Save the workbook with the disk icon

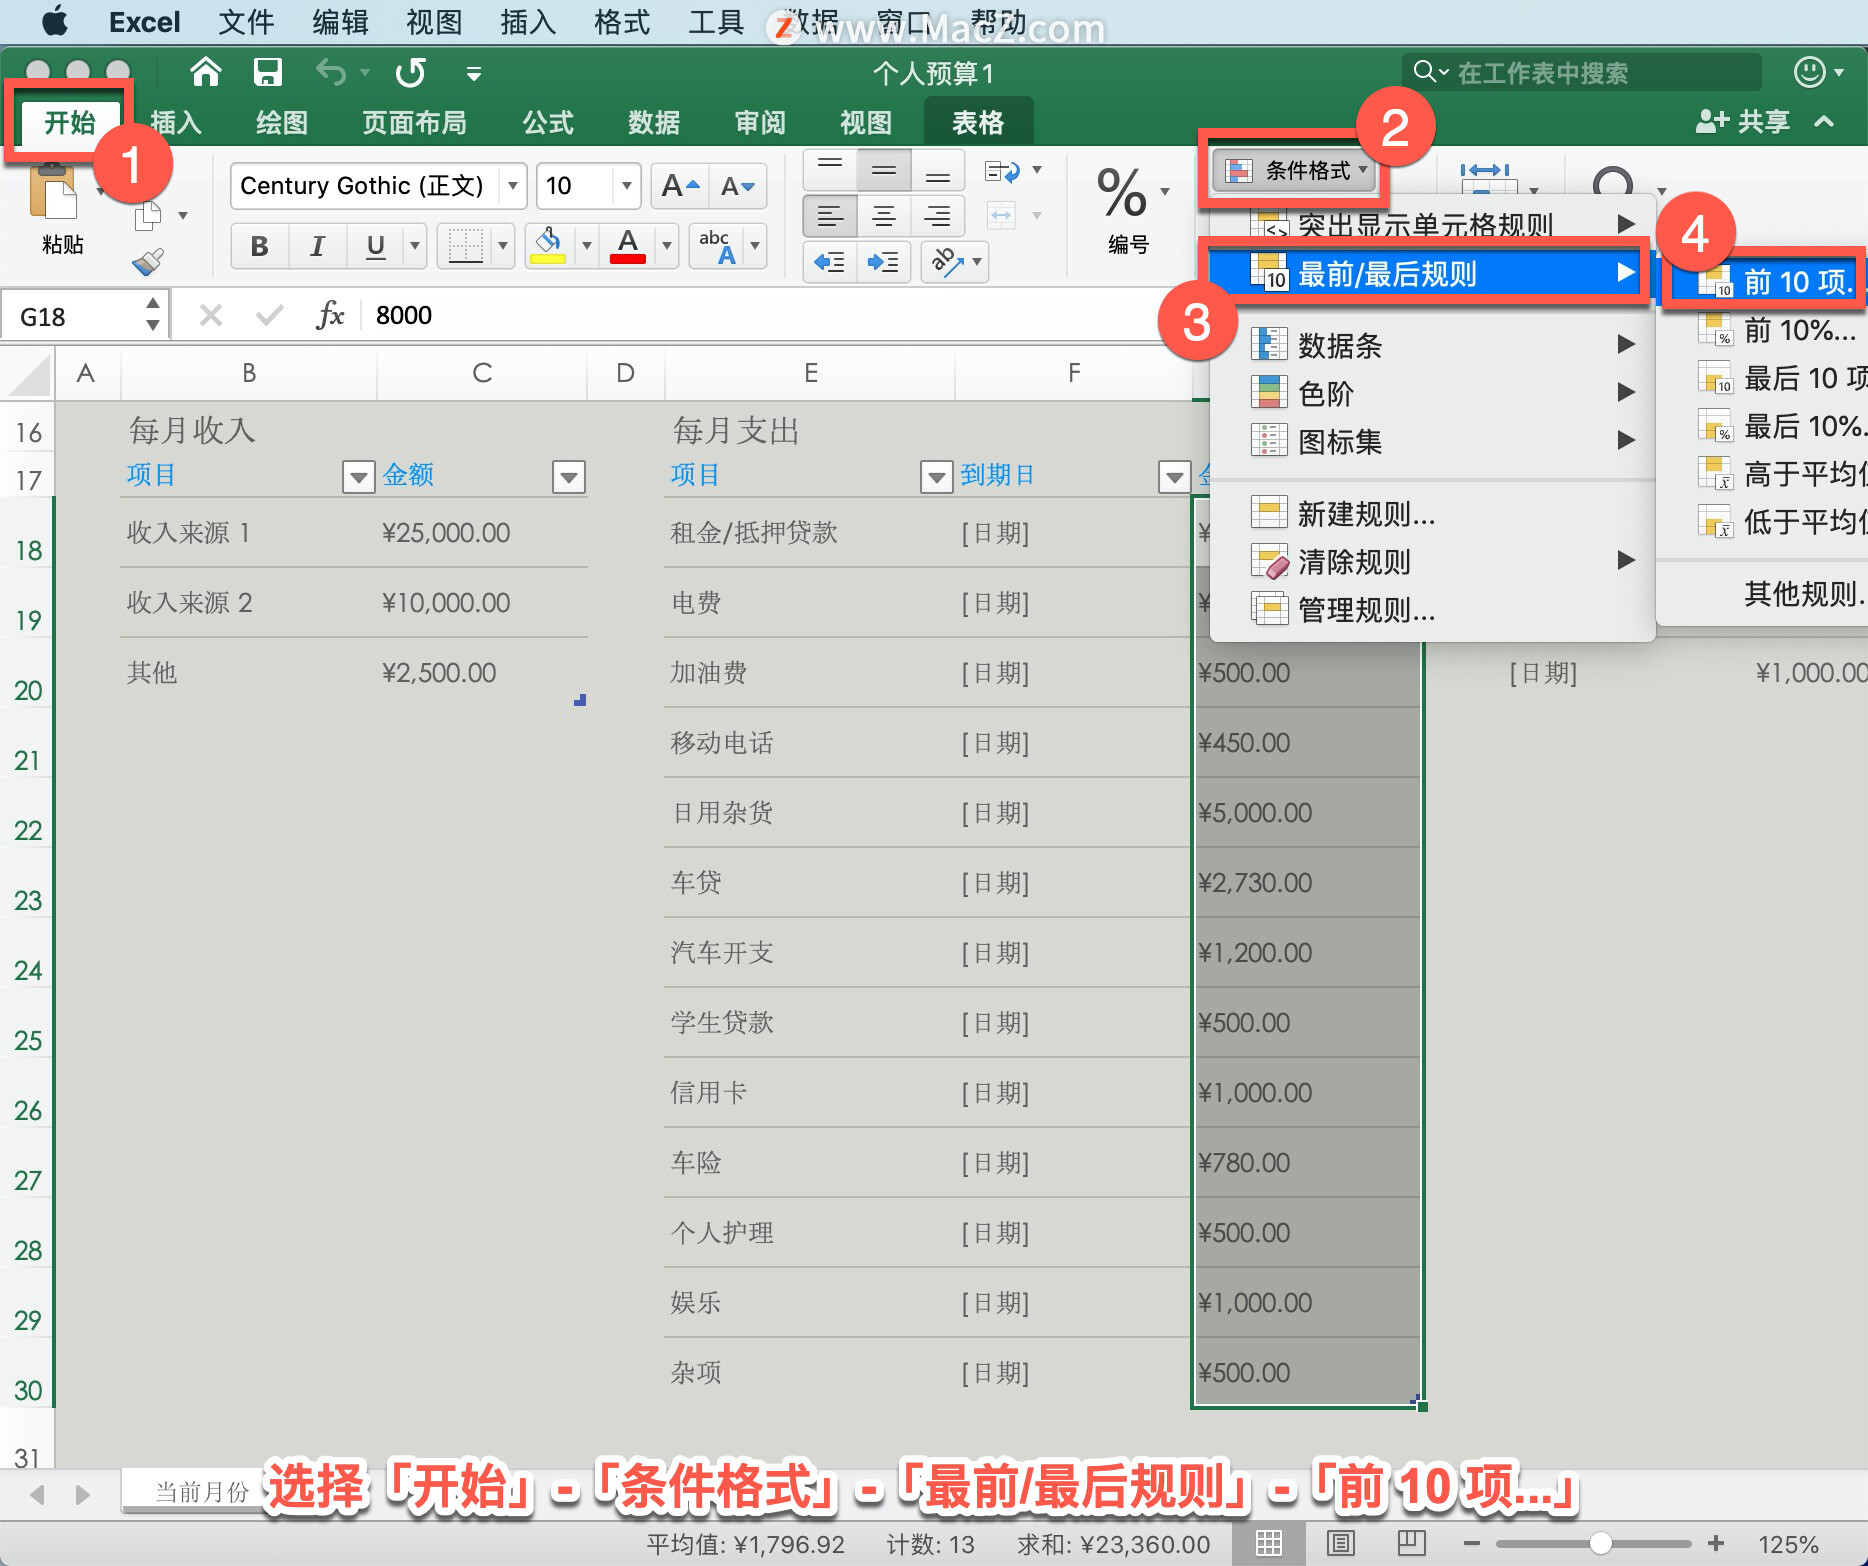(267, 72)
